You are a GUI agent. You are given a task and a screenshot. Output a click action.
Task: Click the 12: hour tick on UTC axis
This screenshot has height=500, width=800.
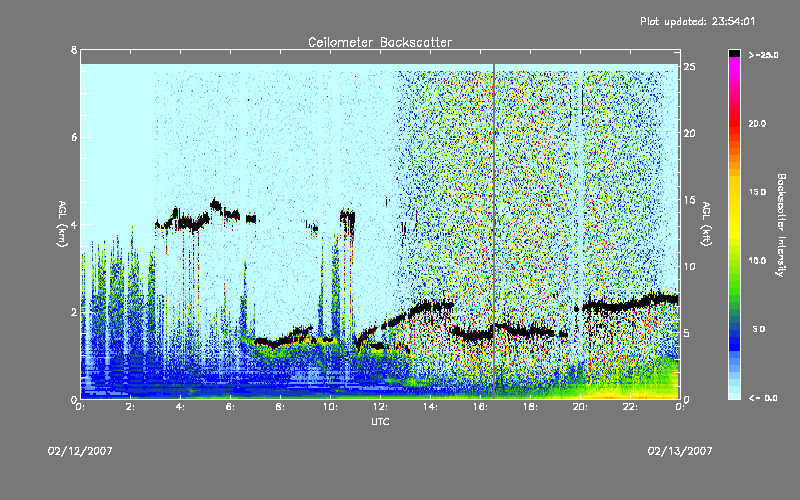(381, 407)
